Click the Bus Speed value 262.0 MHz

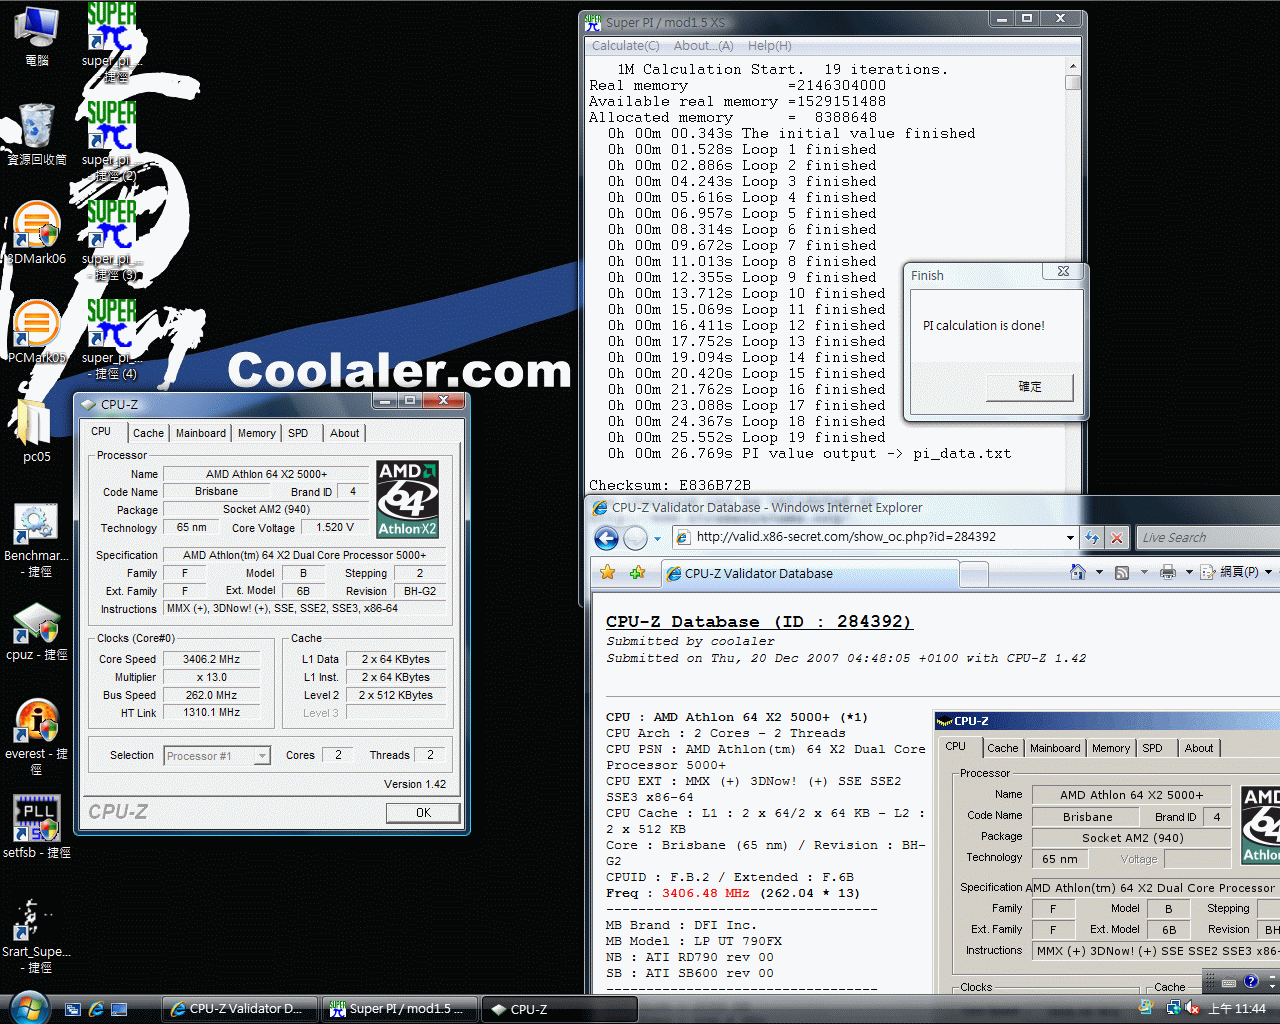212,695
